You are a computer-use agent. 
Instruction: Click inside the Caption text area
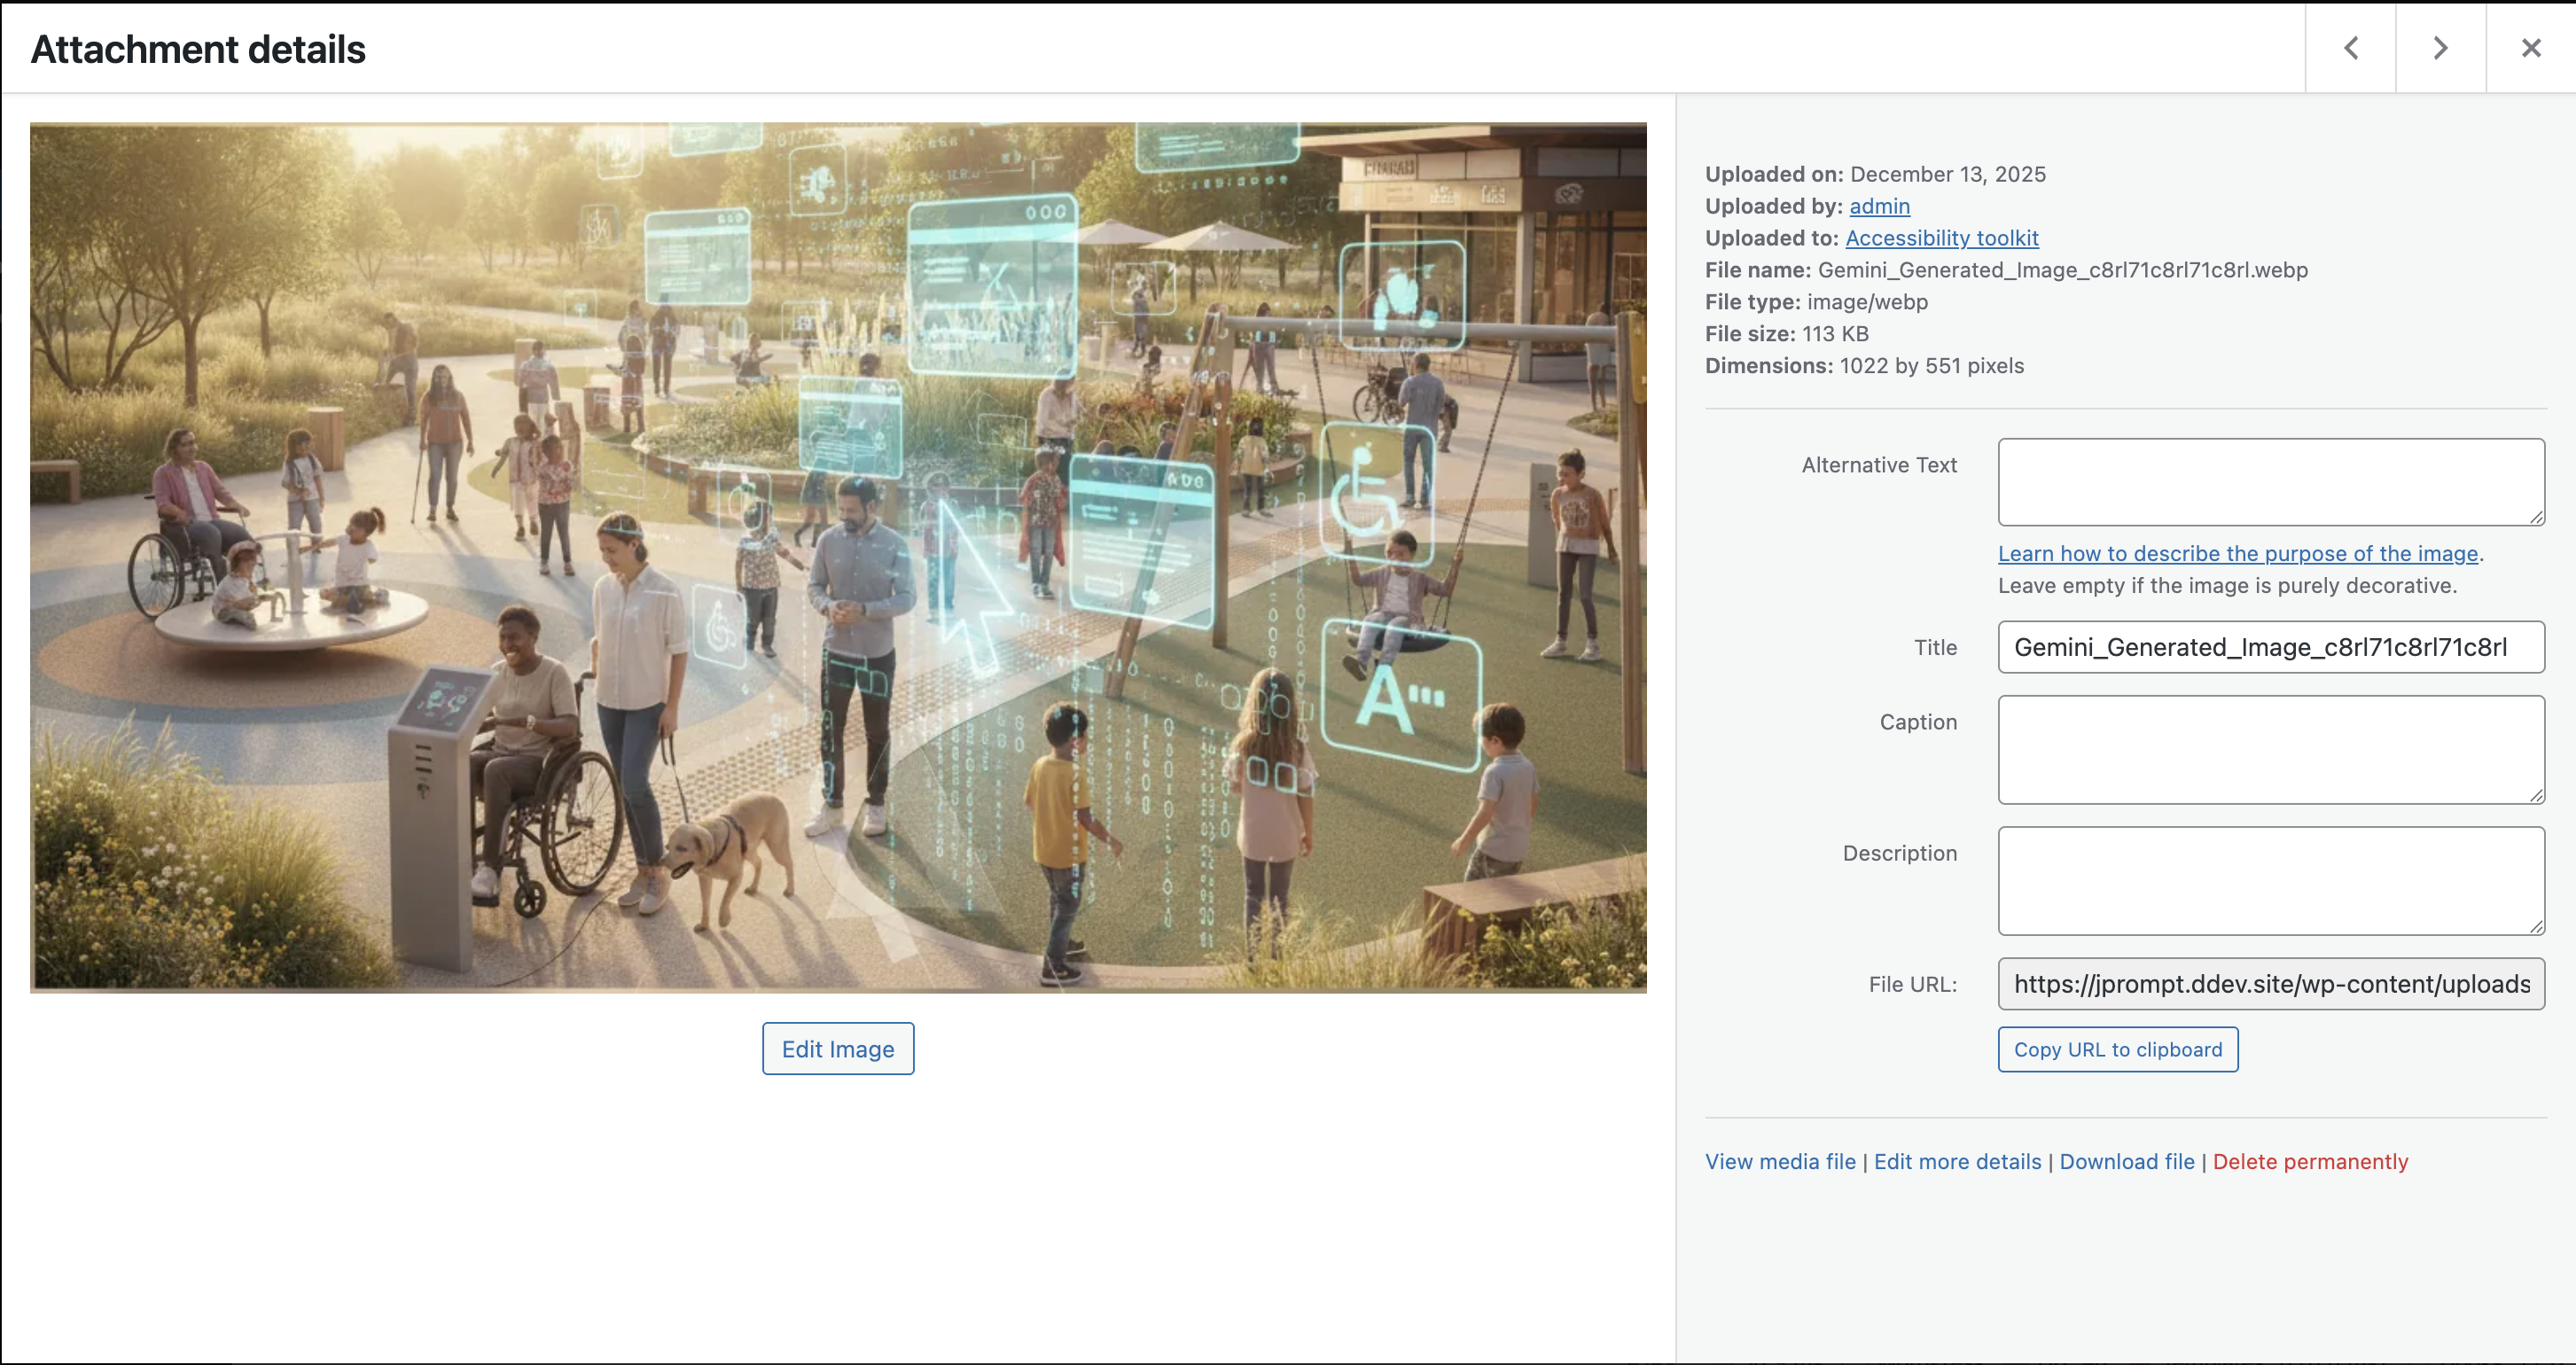click(x=2271, y=750)
